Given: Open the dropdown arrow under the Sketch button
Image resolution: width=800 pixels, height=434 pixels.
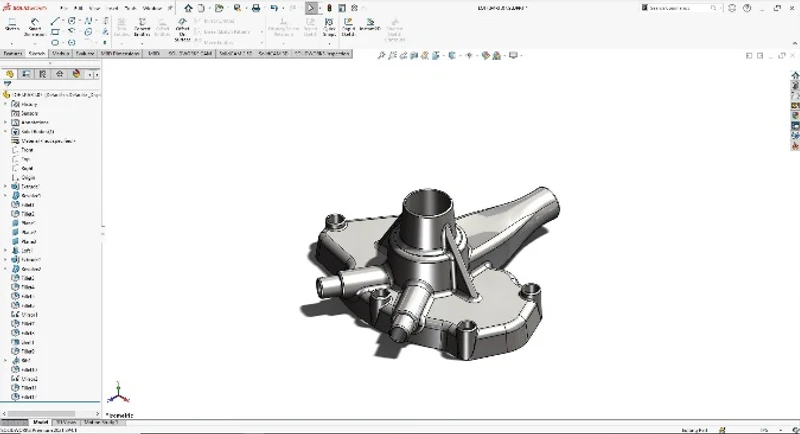Looking at the screenshot, I should coord(12,43).
